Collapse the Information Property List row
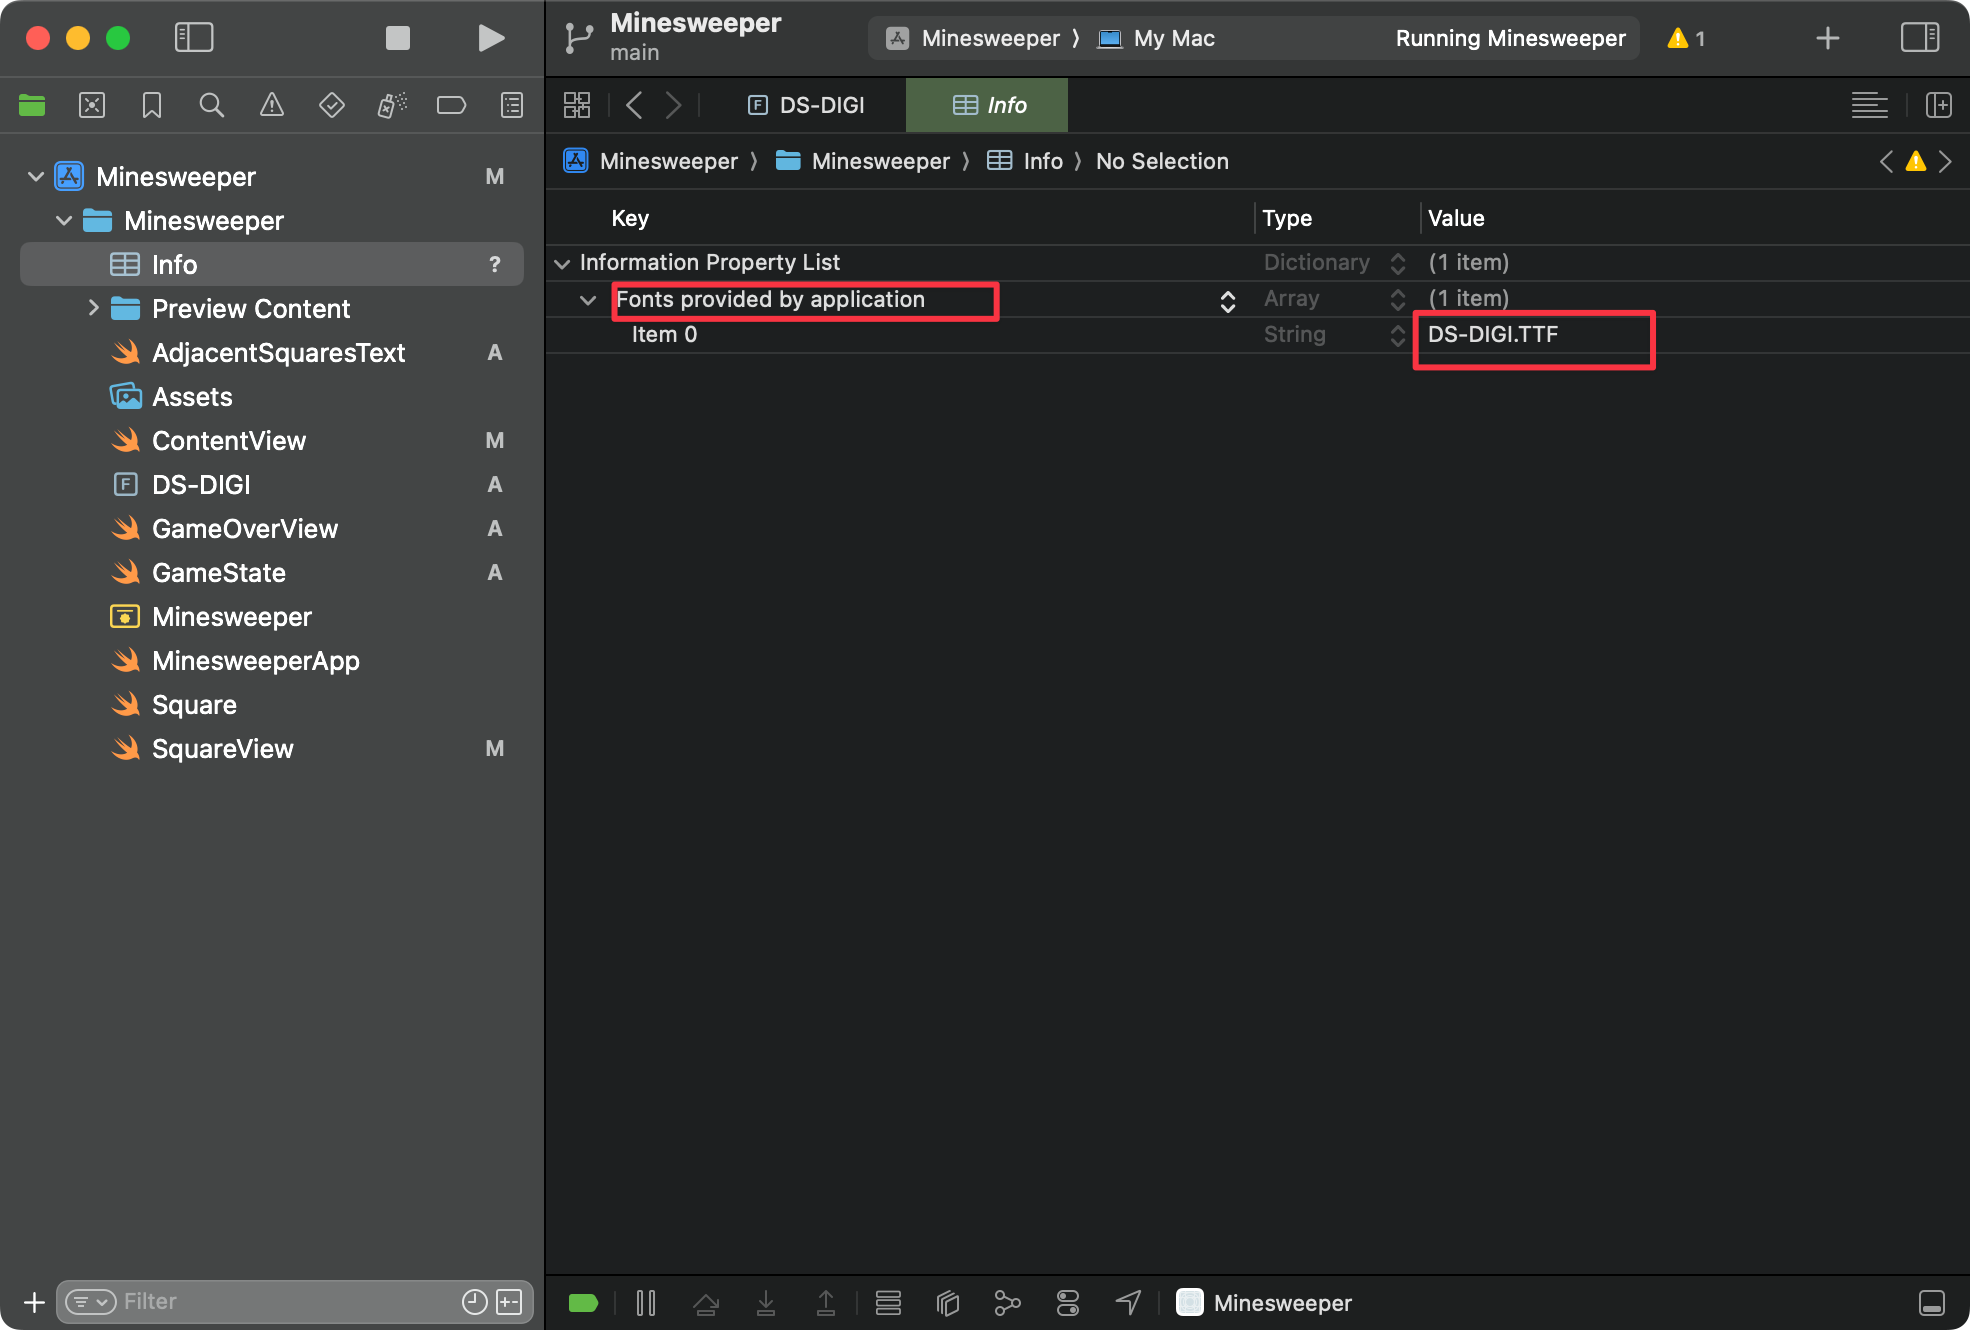 click(x=562, y=263)
